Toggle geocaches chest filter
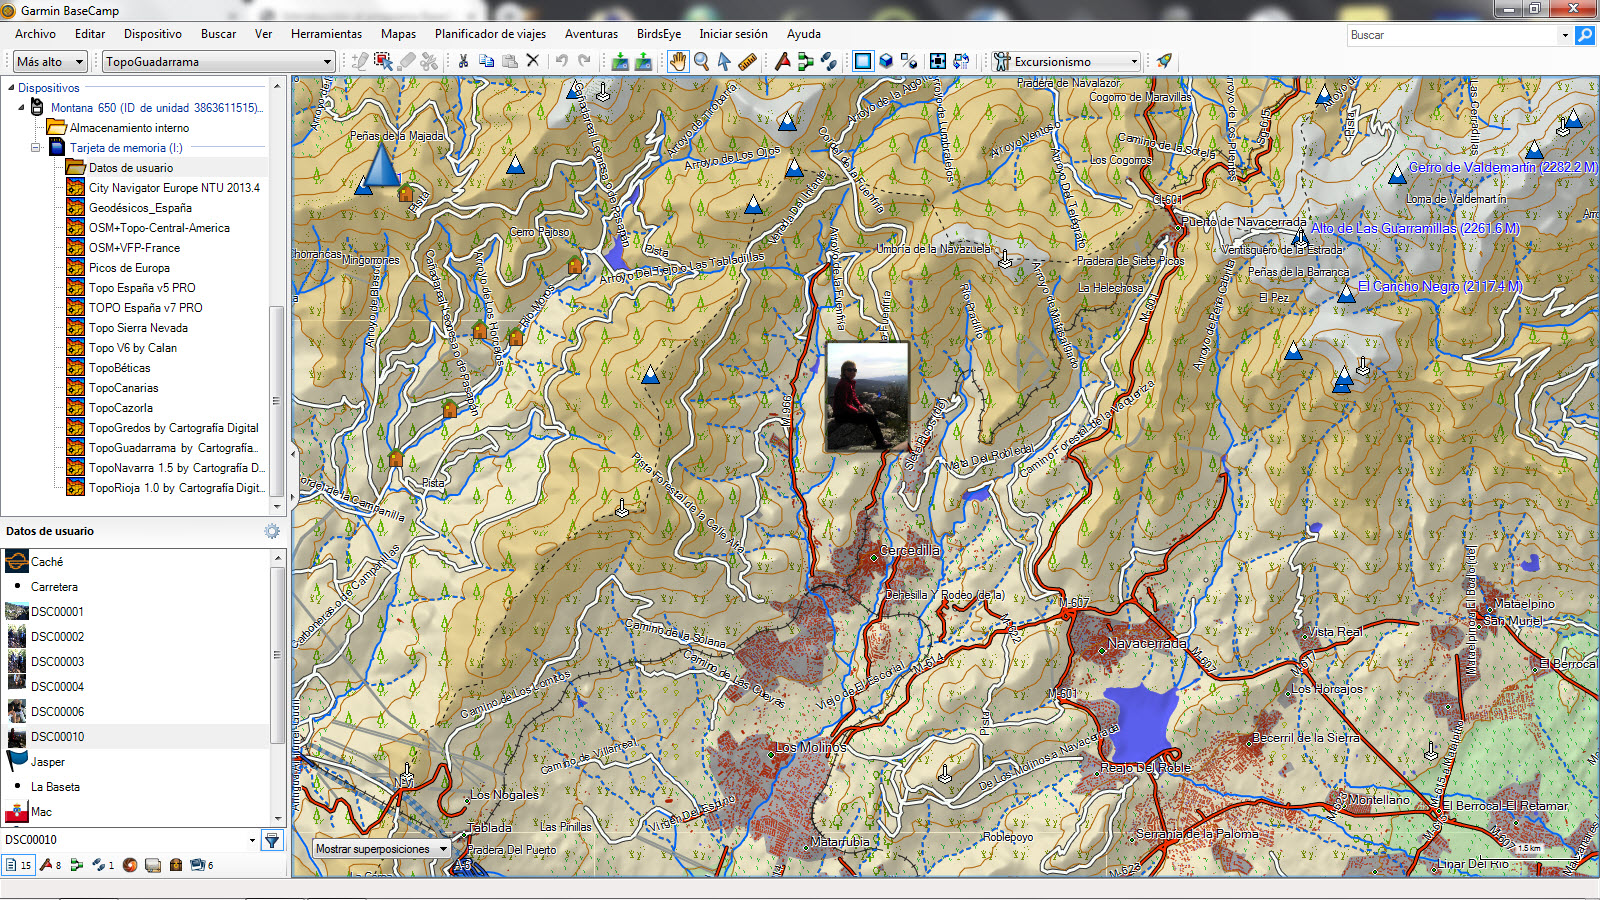The image size is (1600, 900). click(x=176, y=865)
